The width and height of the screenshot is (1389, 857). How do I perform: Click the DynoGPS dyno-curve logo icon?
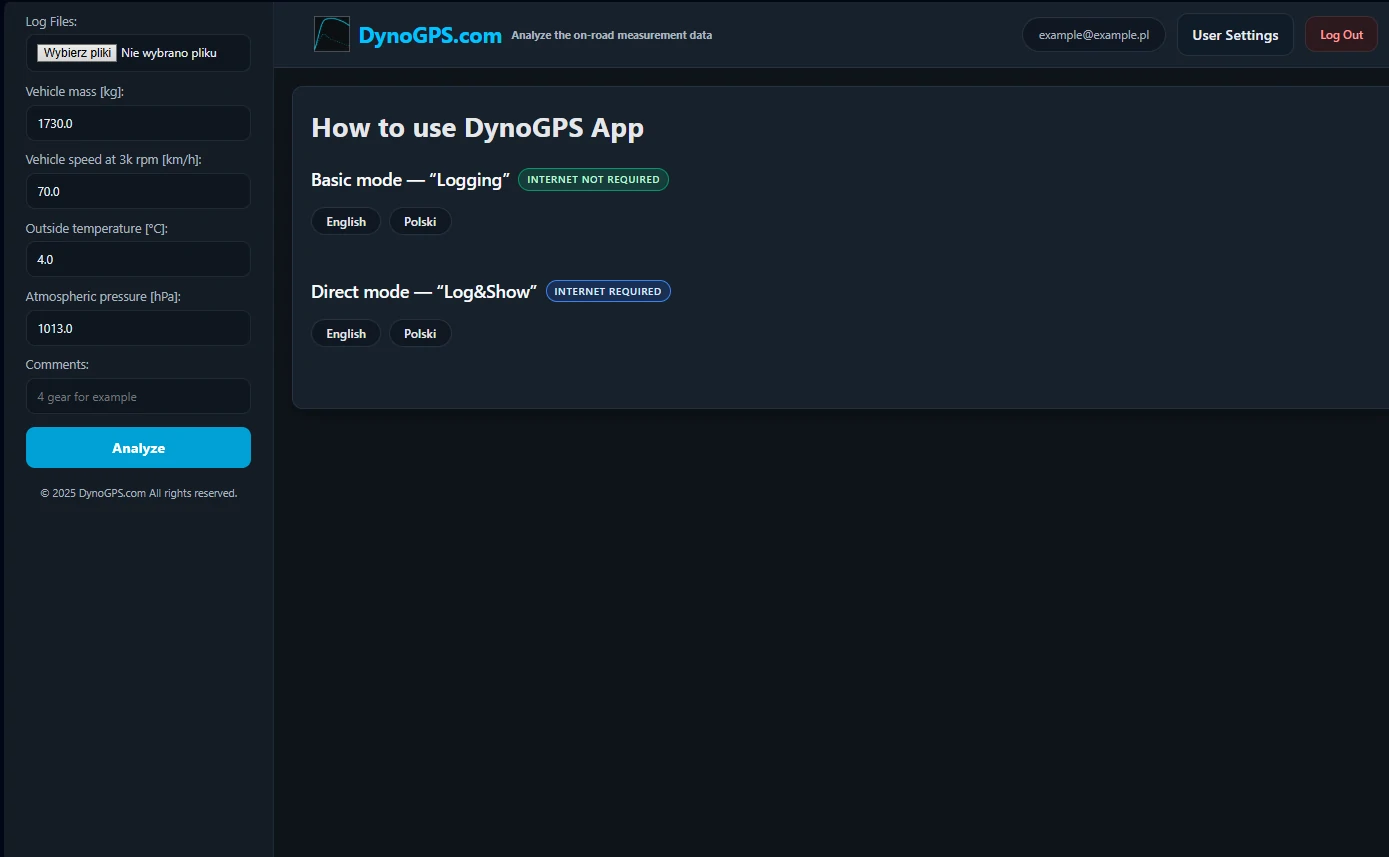point(331,34)
